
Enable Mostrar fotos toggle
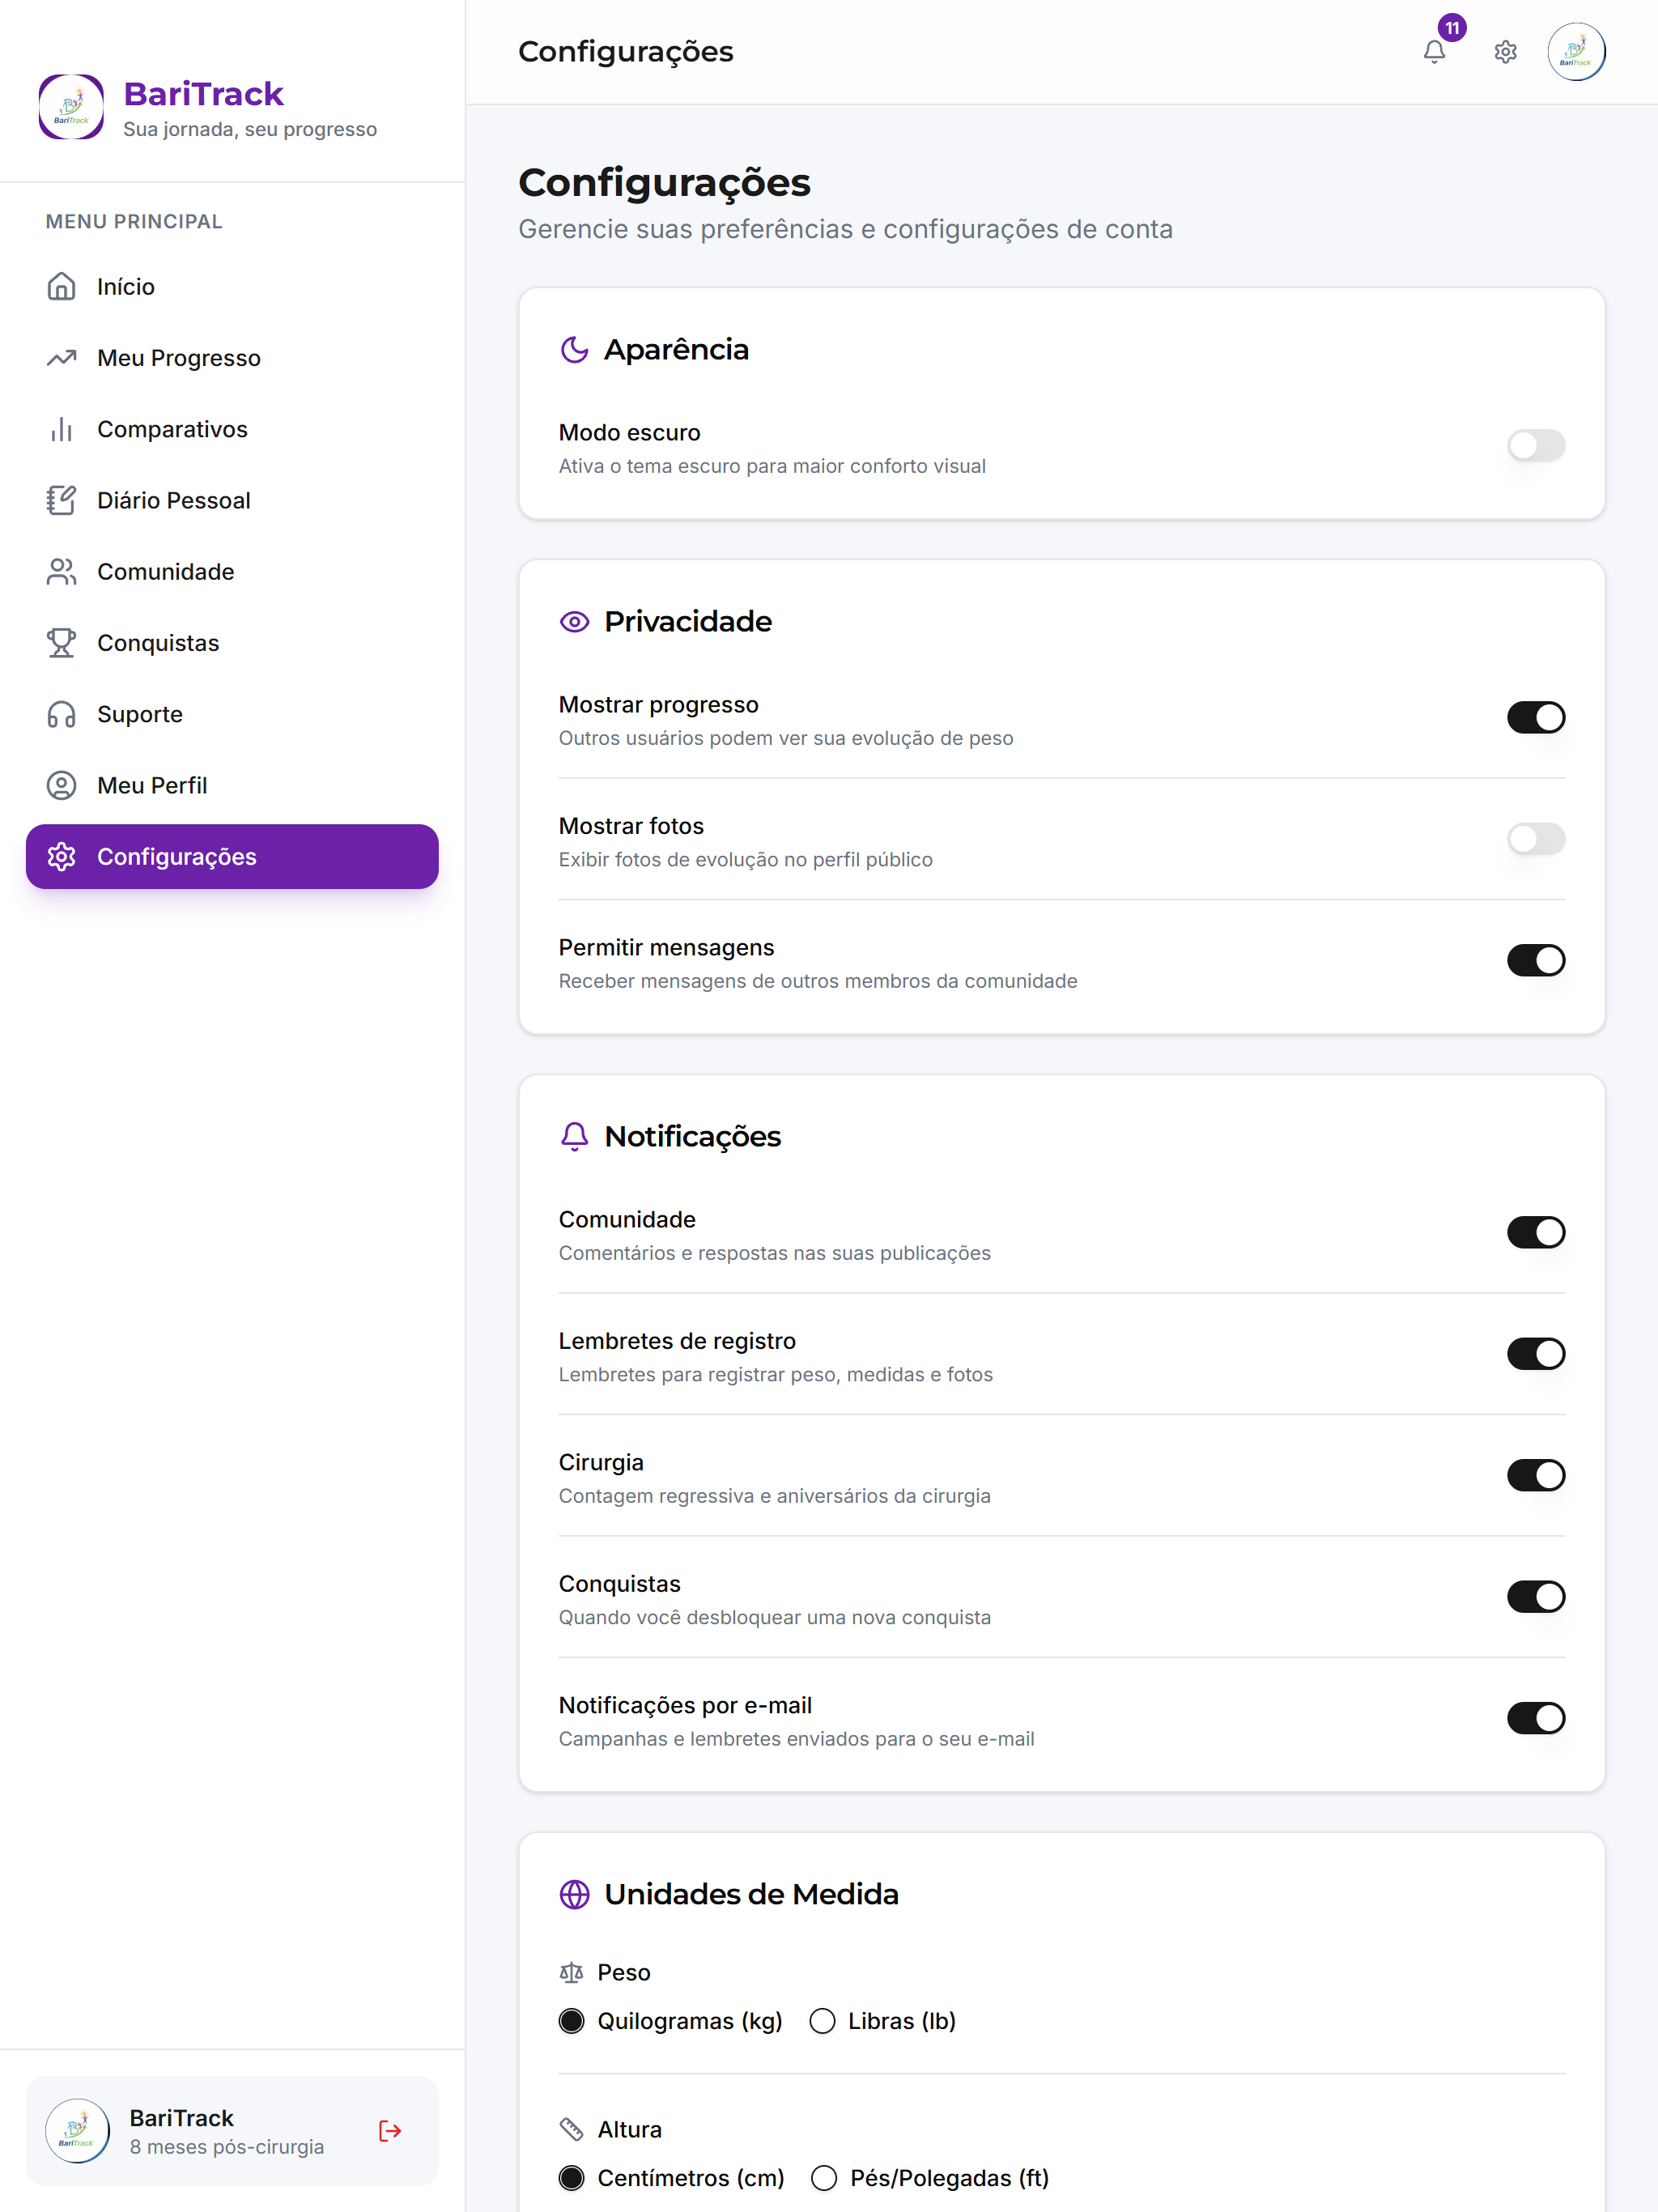pyautogui.click(x=1536, y=839)
